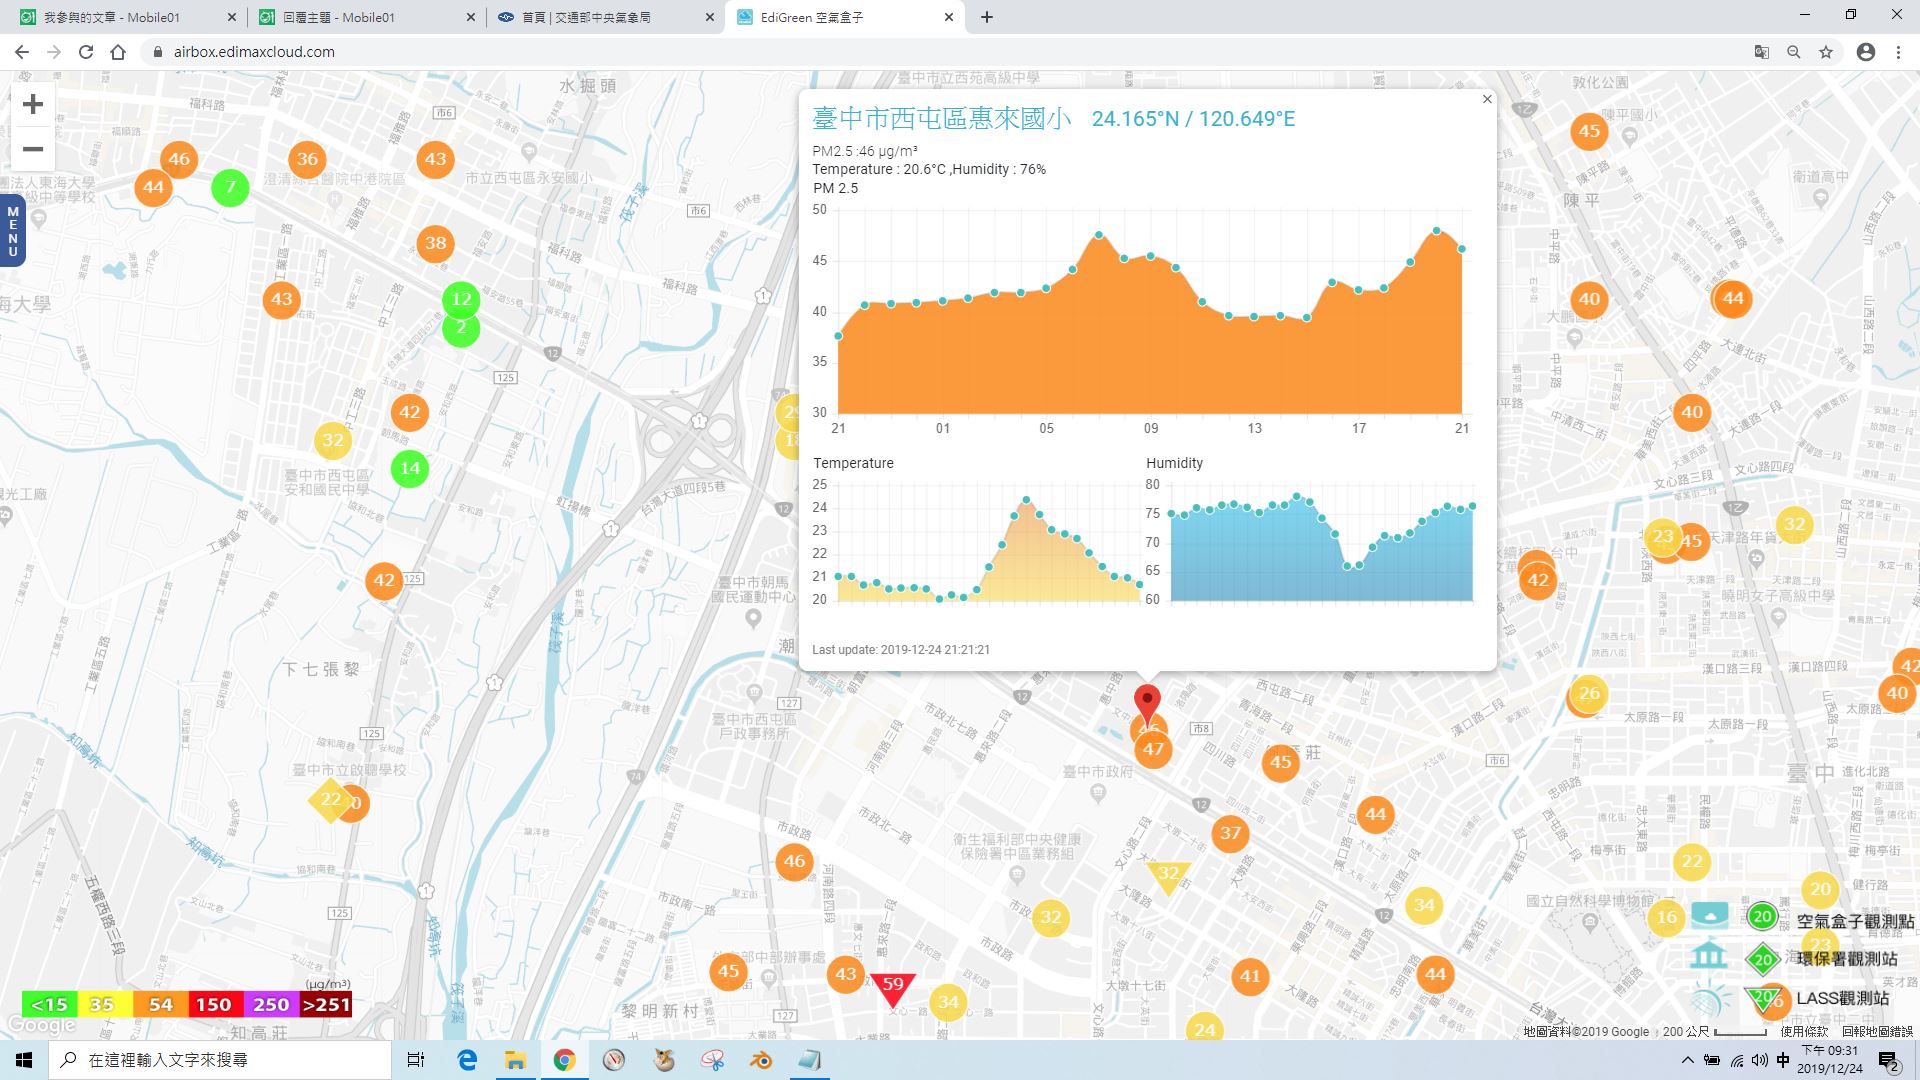Open the blue MENU side tab
The width and height of the screenshot is (1920, 1080).
click(12, 231)
